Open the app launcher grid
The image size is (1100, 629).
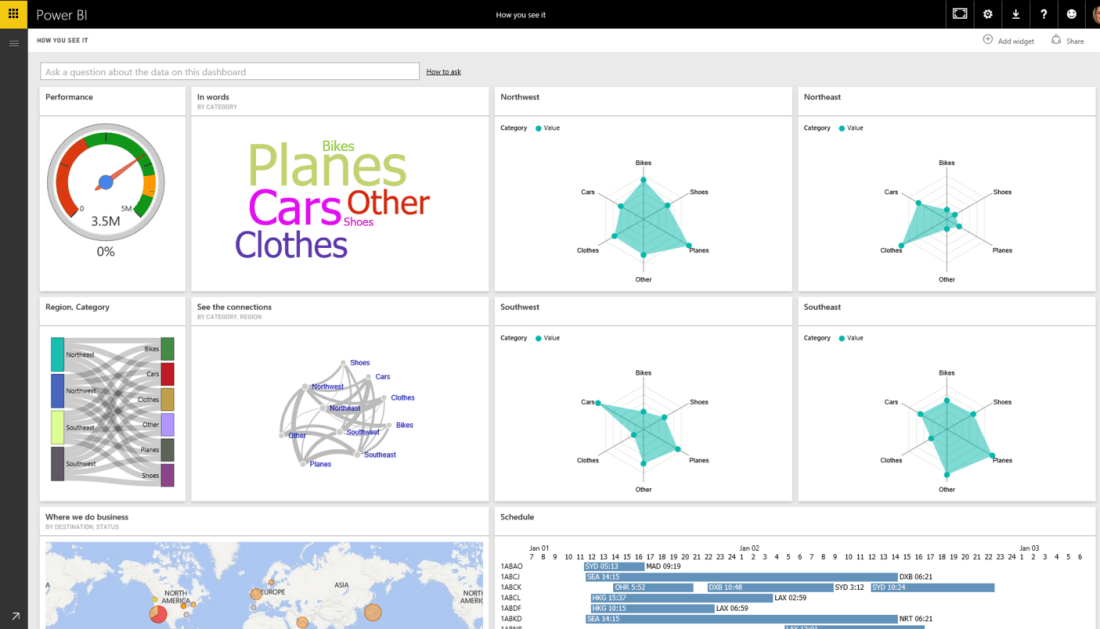pyautogui.click(x=13, y=14)
